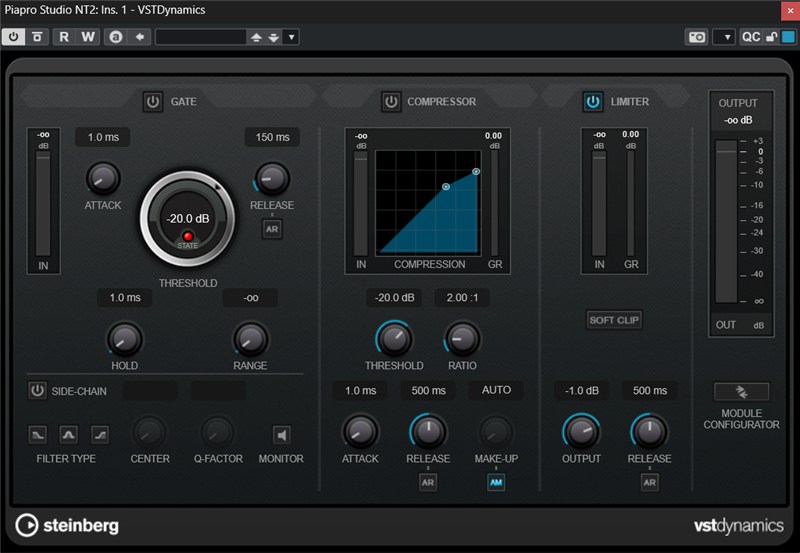Click compressor threshold value -20.0 dB
This screenshot has height=553, width=800.
click(x=394, y=297)
